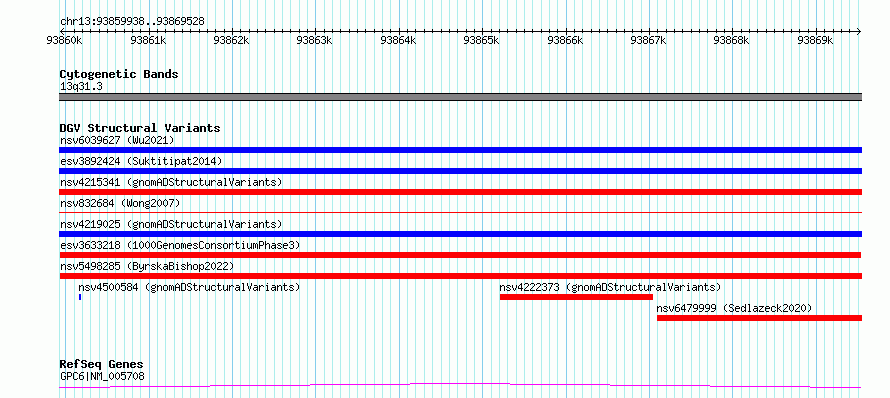This screenshot has height=398, width=890.
Task: Click the 93869k ruler tick label
Action: 815,40
